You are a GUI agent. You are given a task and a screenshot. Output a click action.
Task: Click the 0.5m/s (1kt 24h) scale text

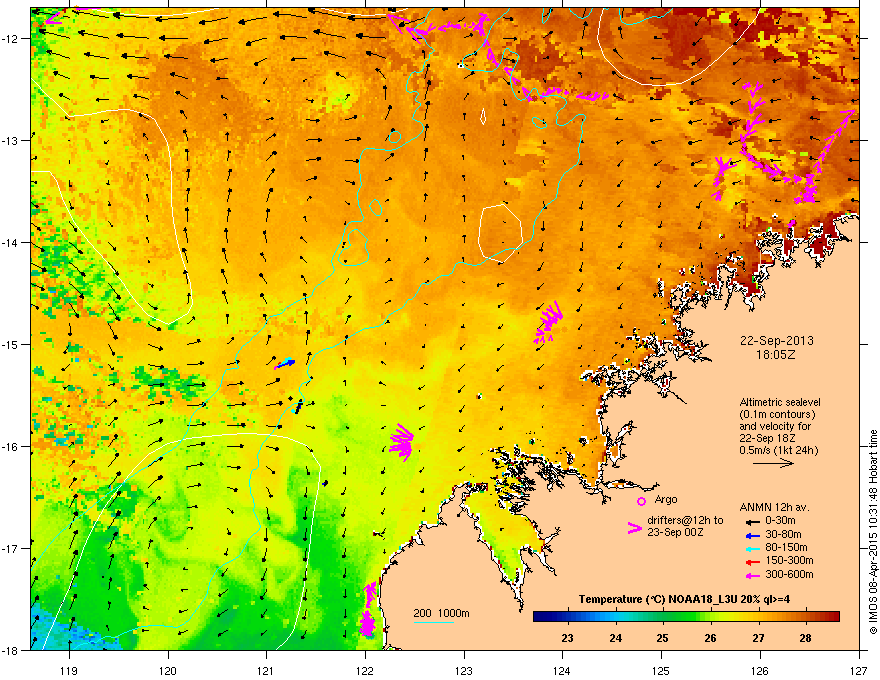click(x=778, y=450)
